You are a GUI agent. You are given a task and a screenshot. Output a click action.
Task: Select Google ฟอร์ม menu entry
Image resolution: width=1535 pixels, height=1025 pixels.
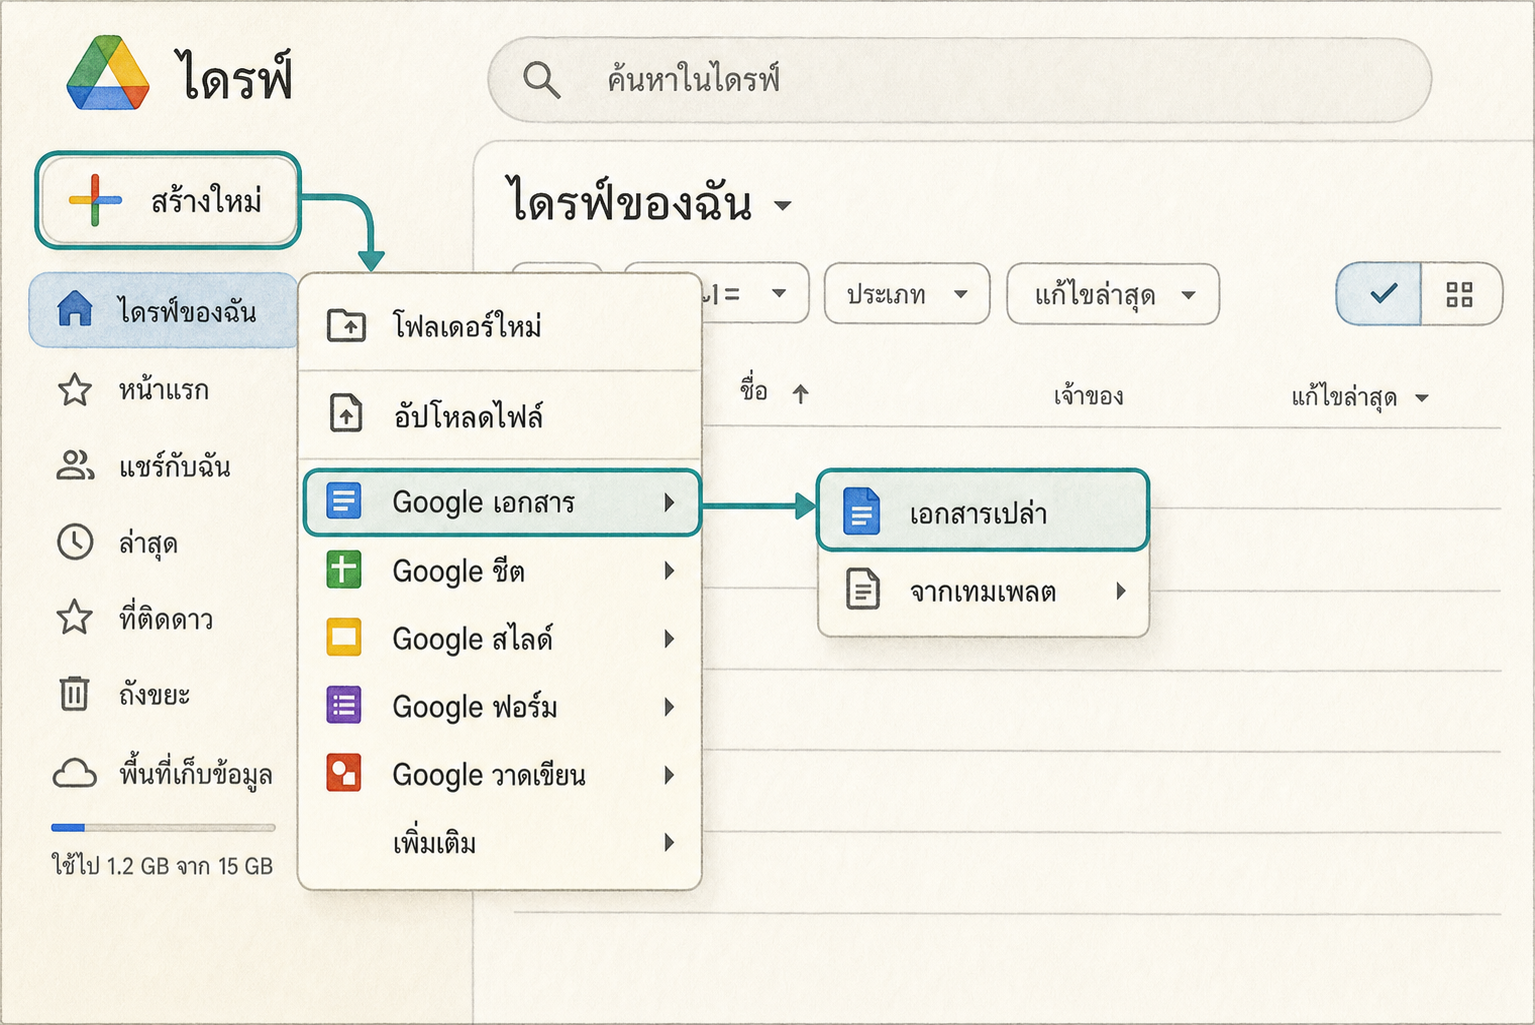(500, 706)
